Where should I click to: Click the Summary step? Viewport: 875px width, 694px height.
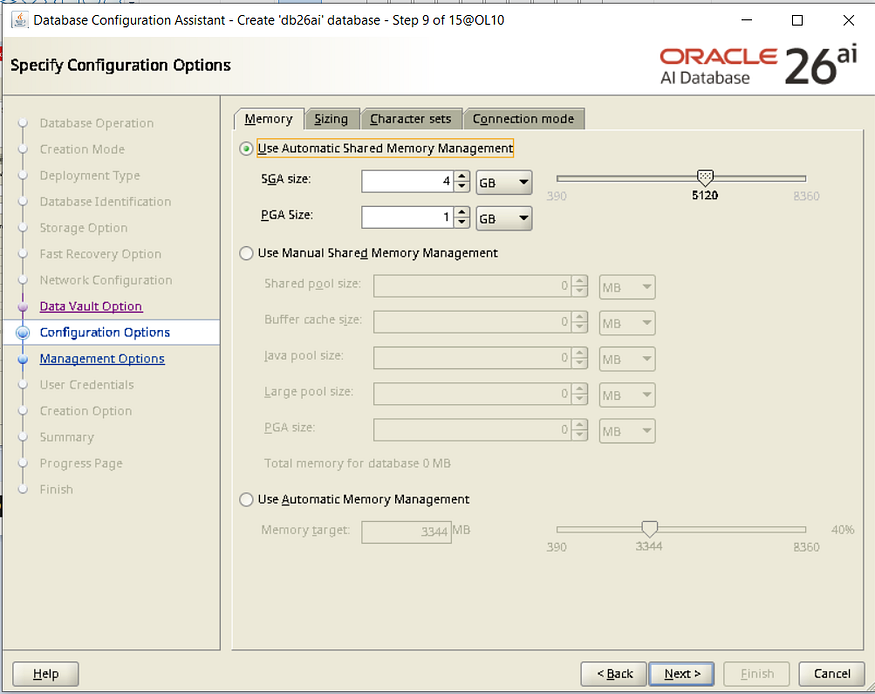[66, 437]
